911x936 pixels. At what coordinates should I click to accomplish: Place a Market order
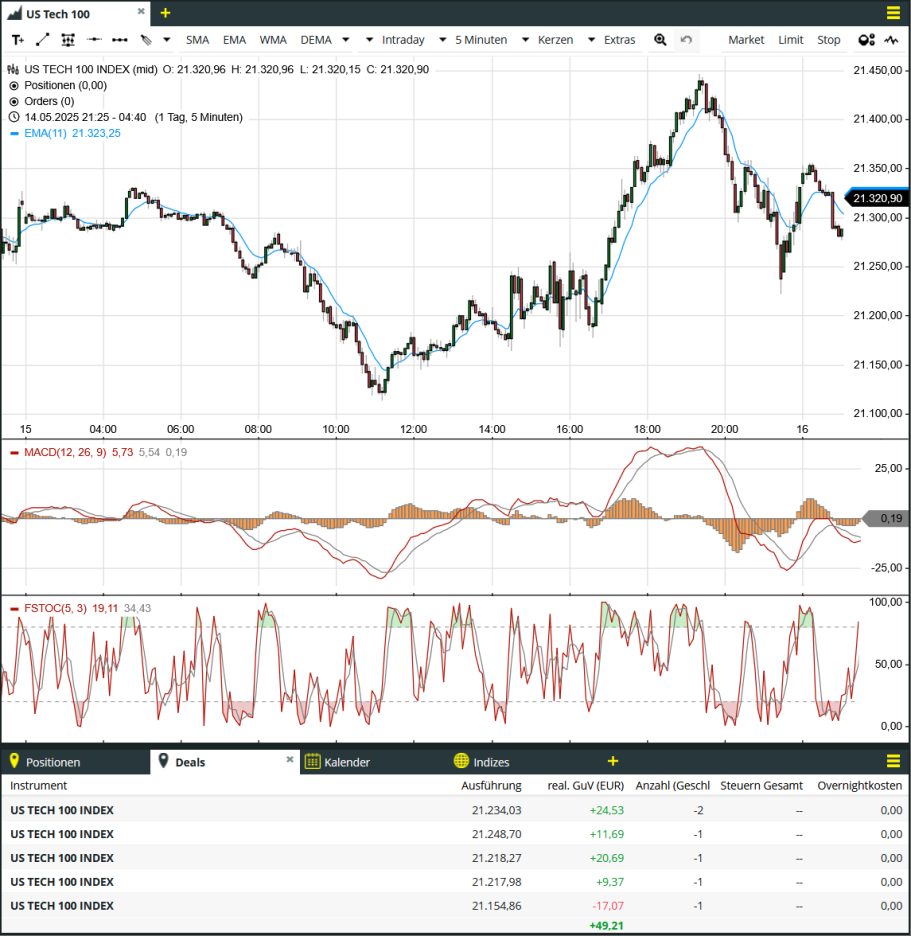click(746, 40)
